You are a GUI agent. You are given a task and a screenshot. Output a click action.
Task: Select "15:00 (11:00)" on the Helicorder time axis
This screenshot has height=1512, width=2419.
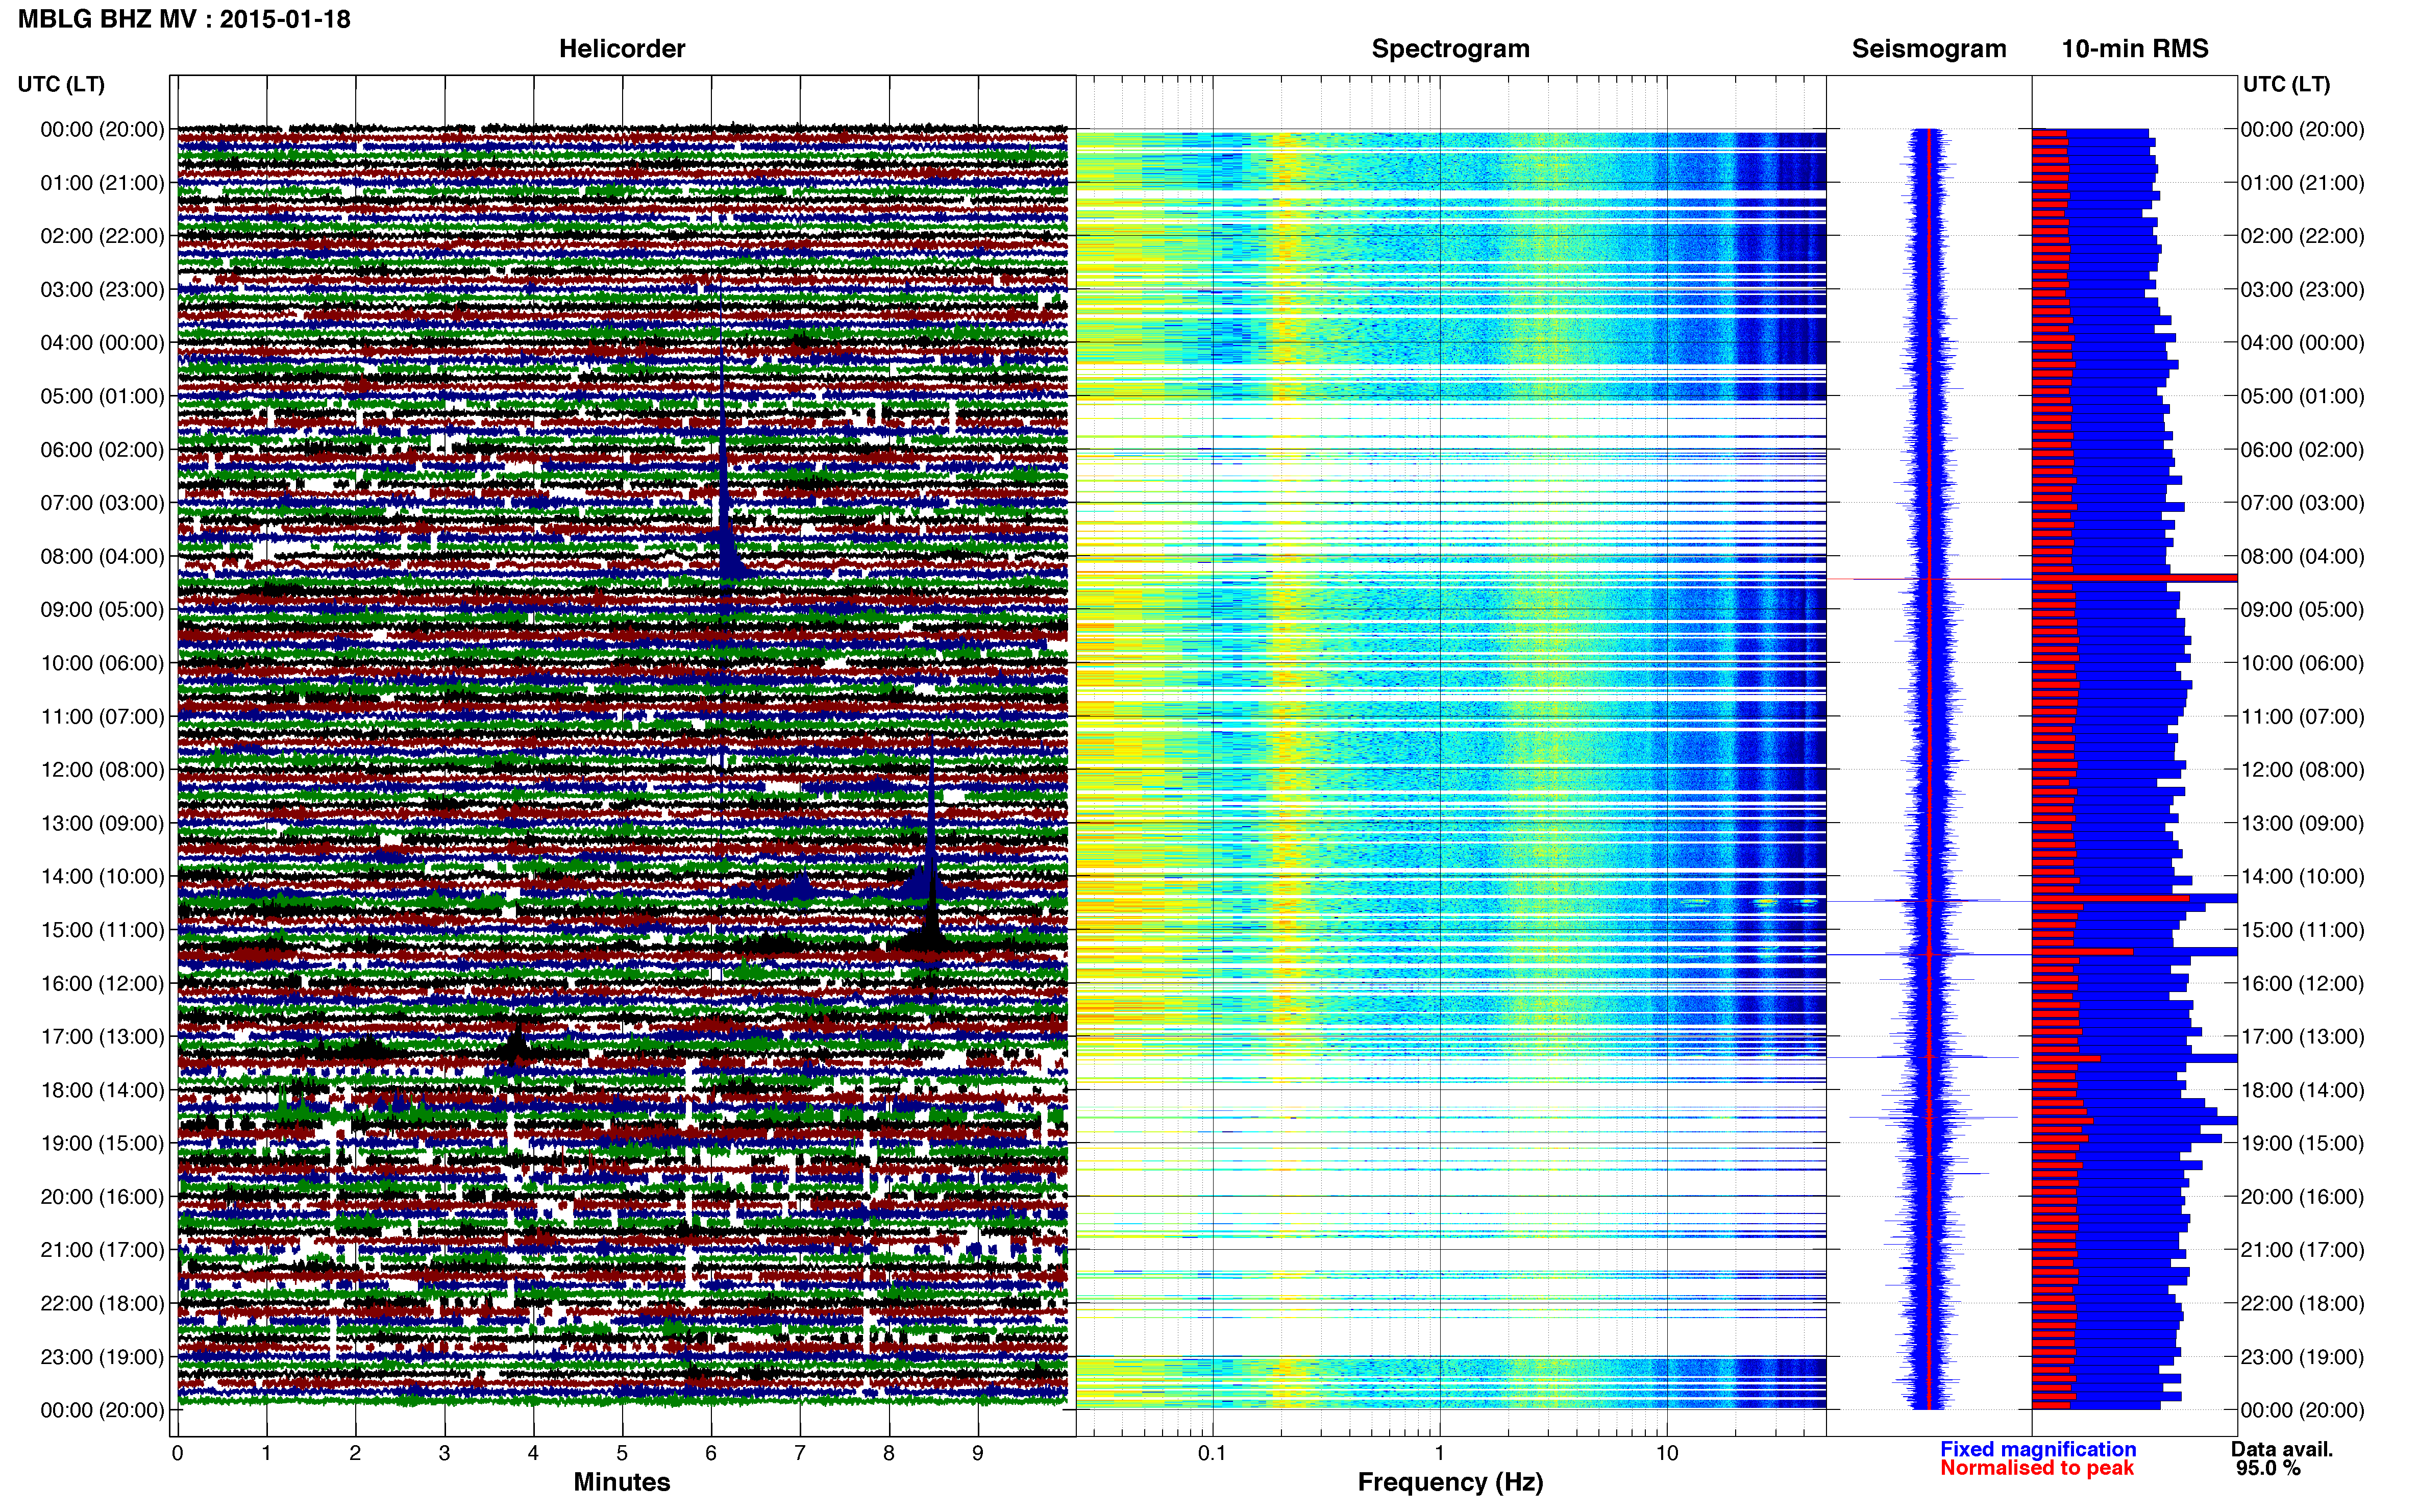coord(102,930)
